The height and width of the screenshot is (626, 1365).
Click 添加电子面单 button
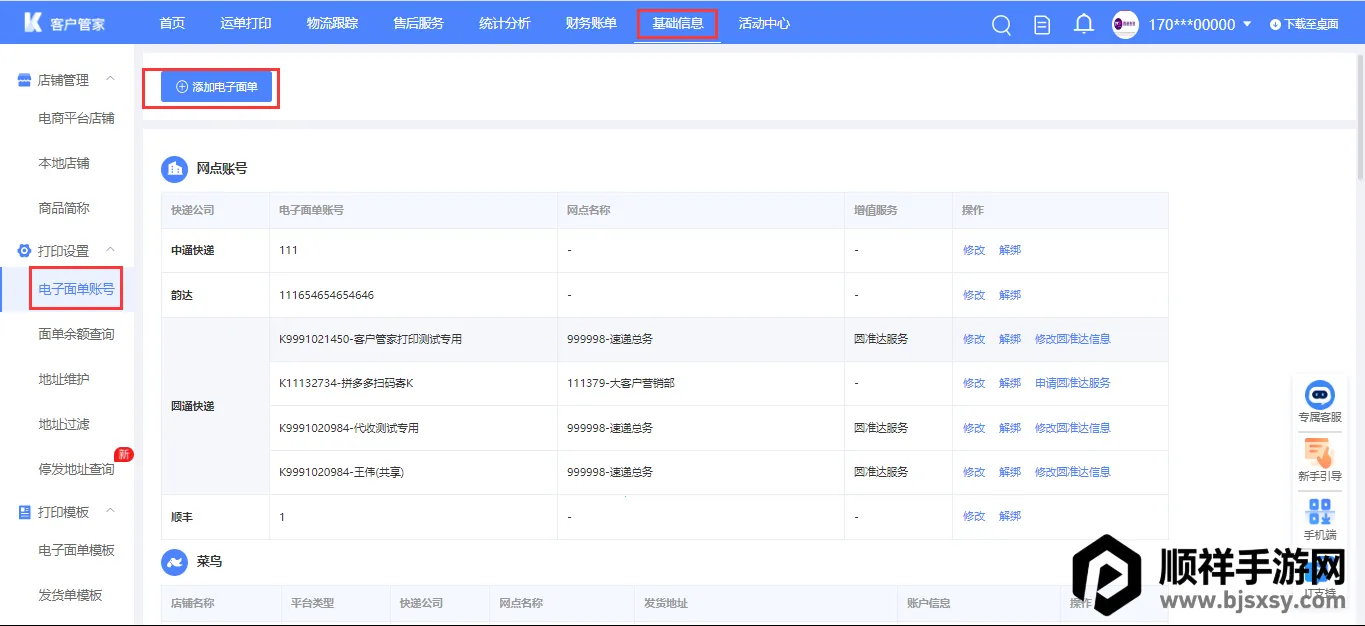pyautogui.click(x=216, y=87)
